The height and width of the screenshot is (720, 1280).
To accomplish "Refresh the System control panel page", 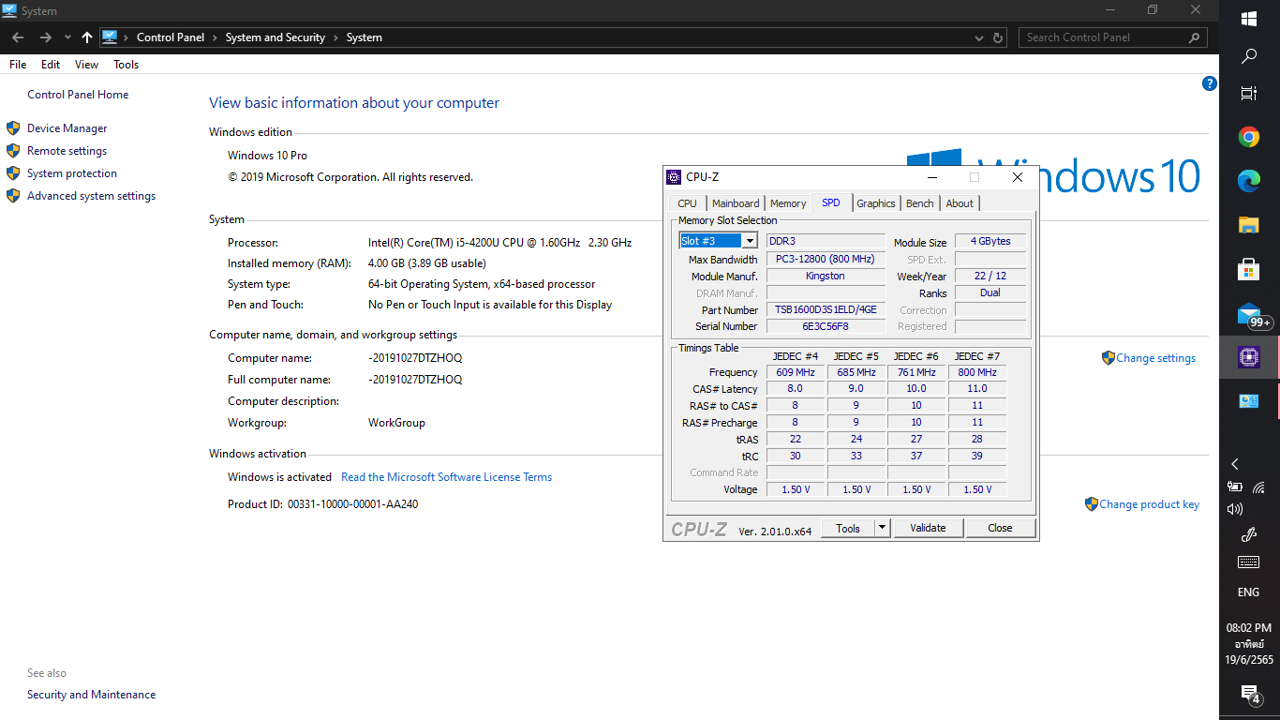I will 997,37.
